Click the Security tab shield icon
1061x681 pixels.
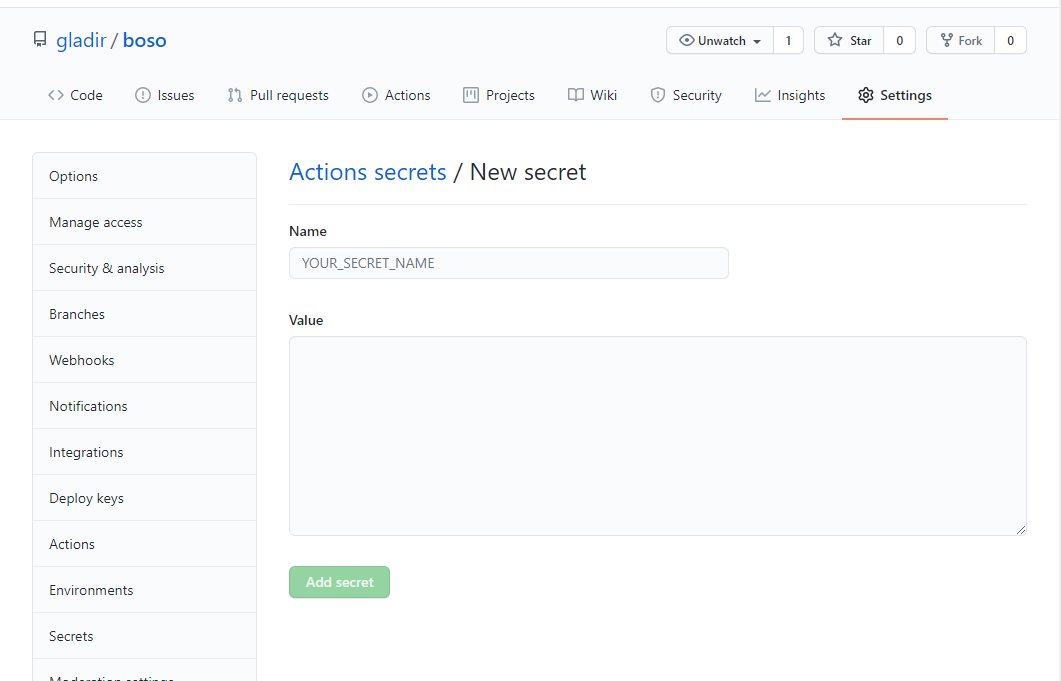coord(658,95)
